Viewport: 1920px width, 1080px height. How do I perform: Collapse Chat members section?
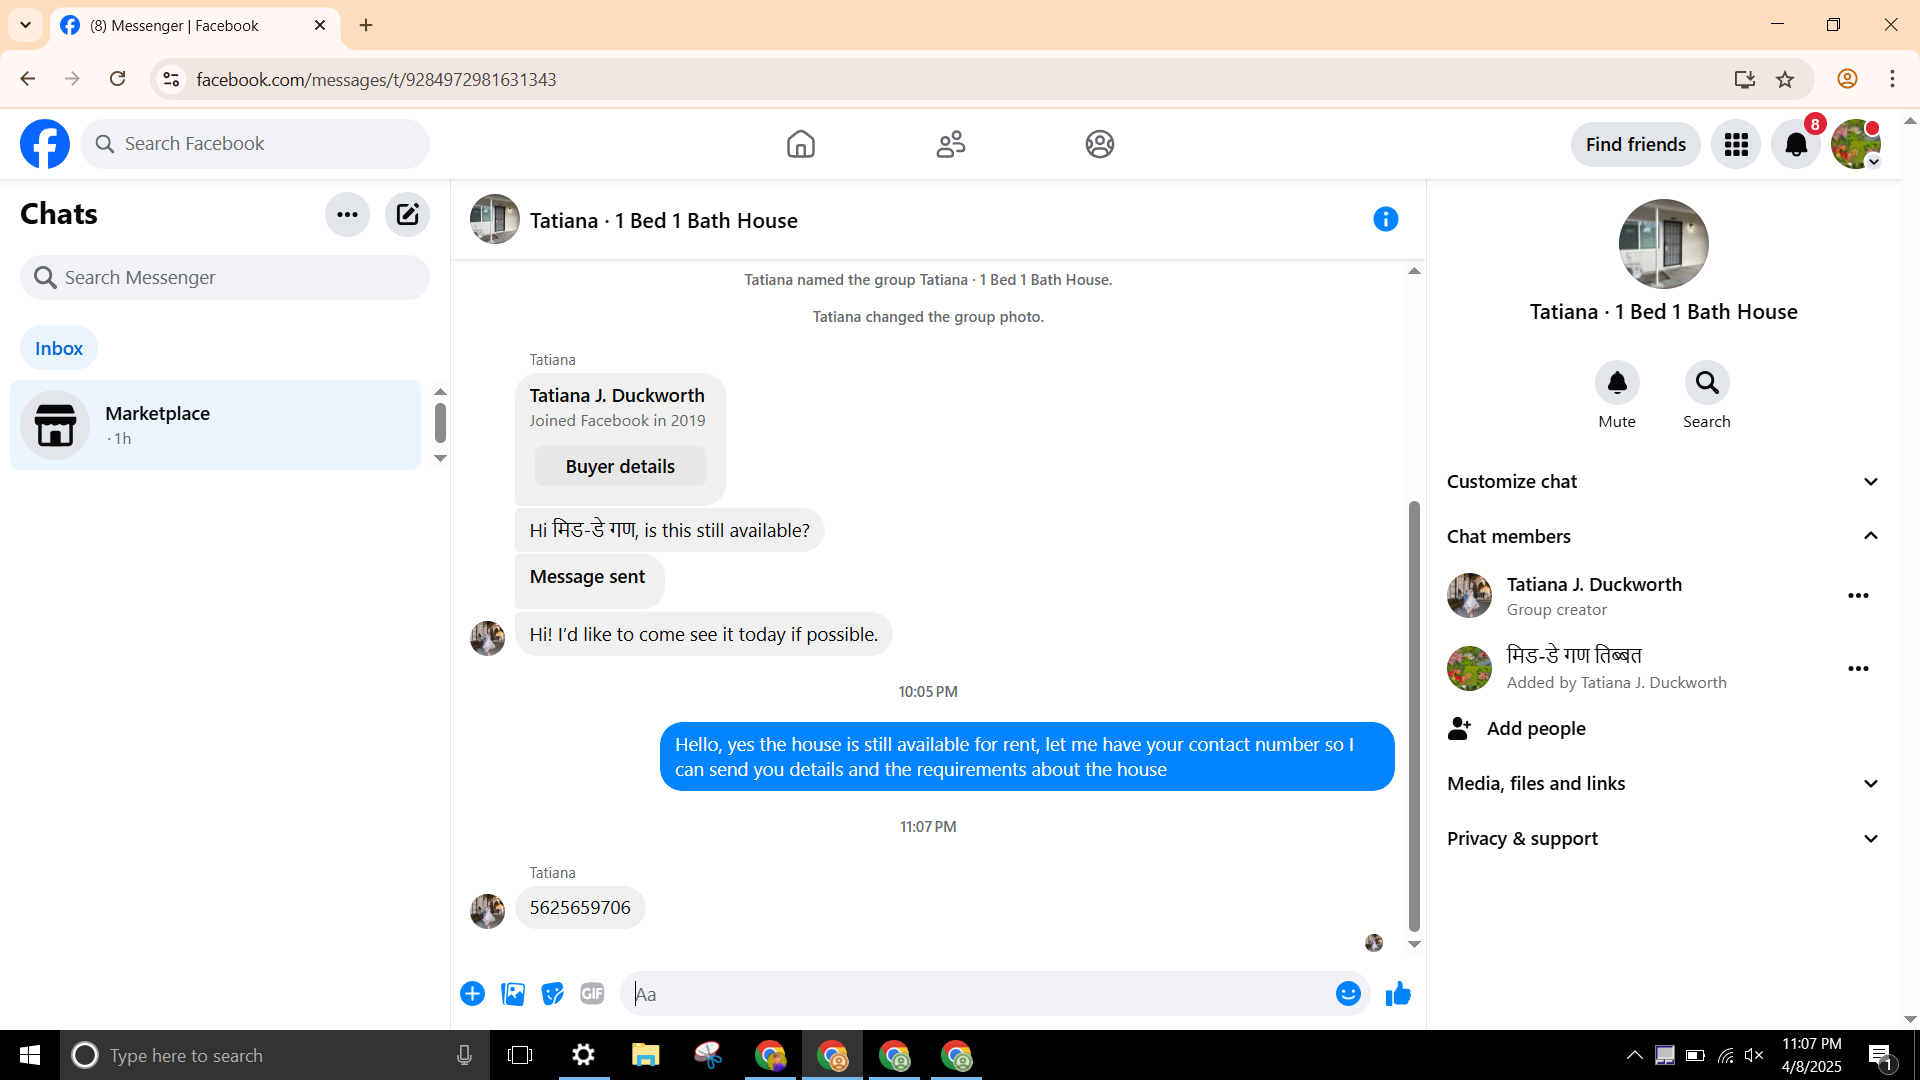point(1662,536)
